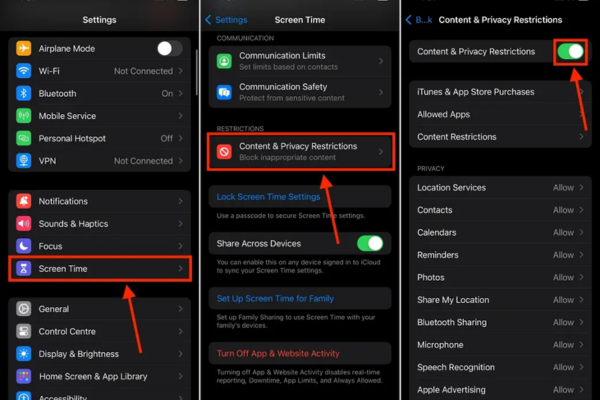The width and height of the screenshot is (600, 400).
Task: Open Apple Advertising row
Action: 500,390
